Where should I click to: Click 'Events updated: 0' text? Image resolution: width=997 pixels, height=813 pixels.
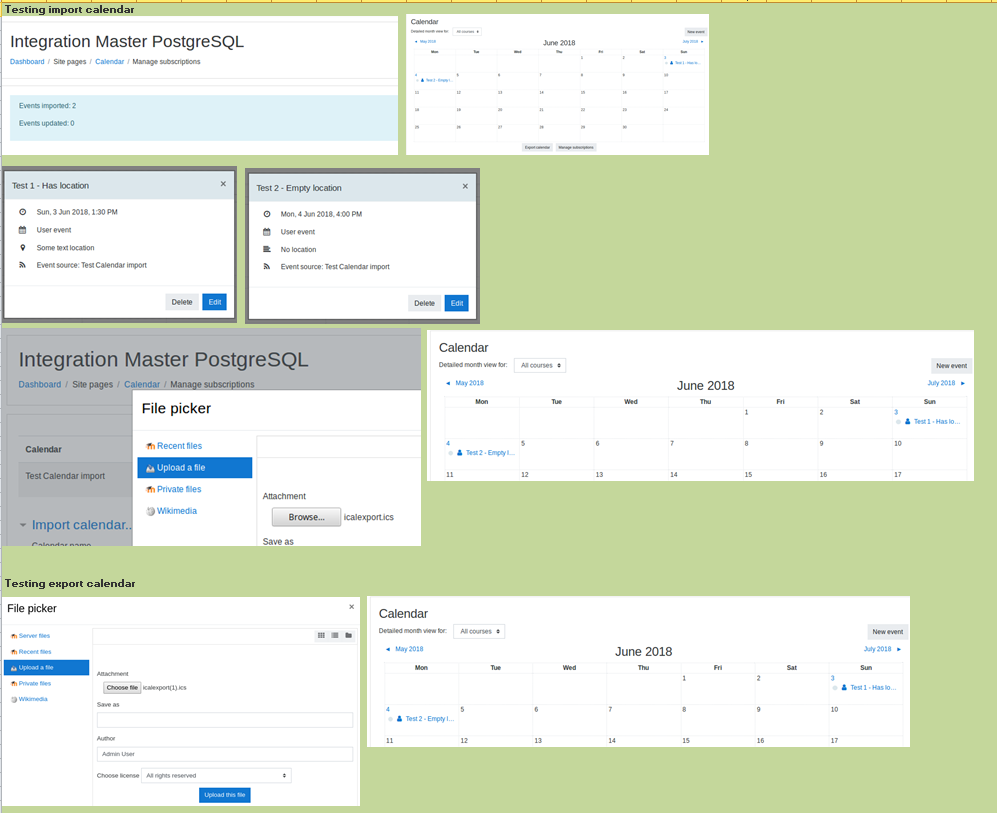(46, 123)
